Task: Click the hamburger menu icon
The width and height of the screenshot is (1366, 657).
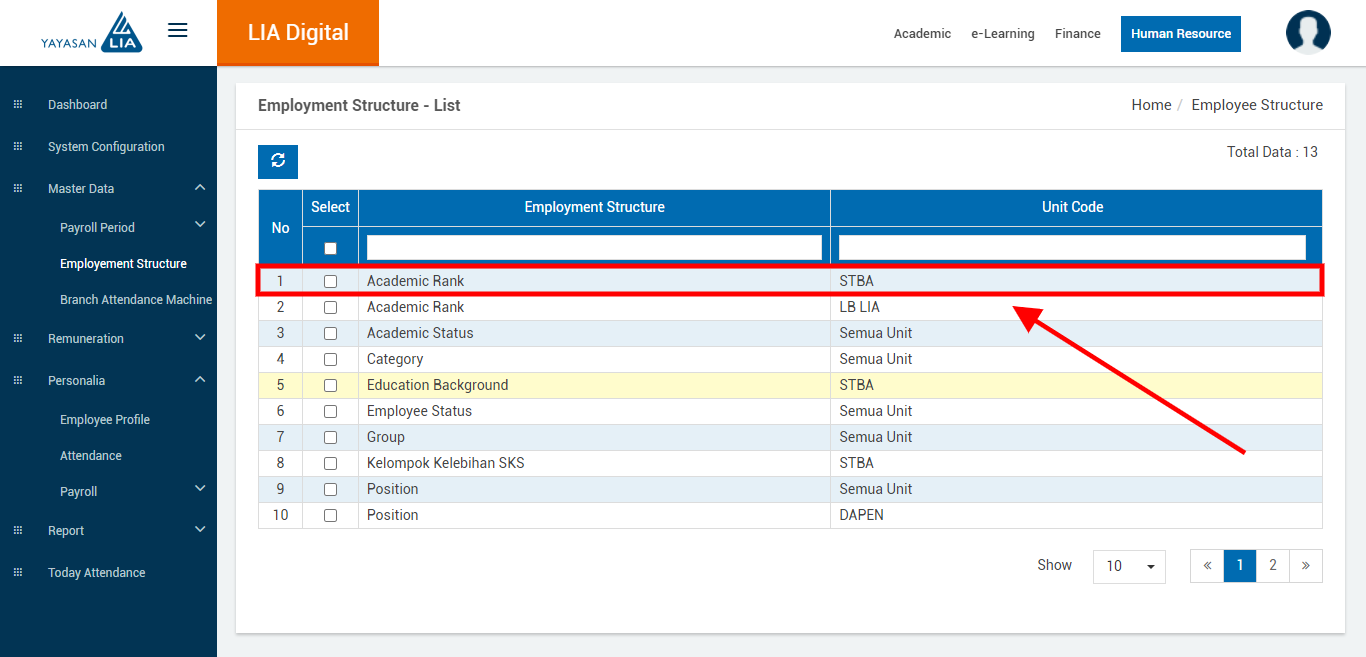Action: coord(177,30)
